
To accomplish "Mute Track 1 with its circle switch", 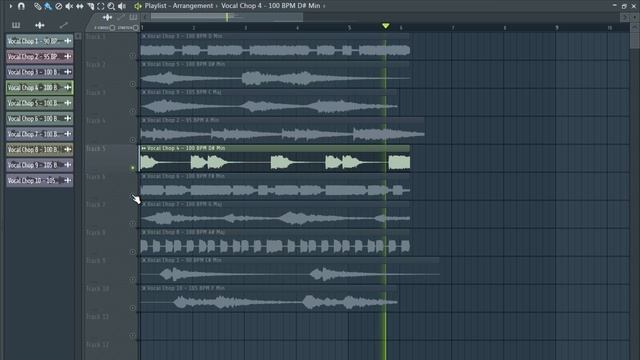I will pyautogui.click(x=133, y=56).
